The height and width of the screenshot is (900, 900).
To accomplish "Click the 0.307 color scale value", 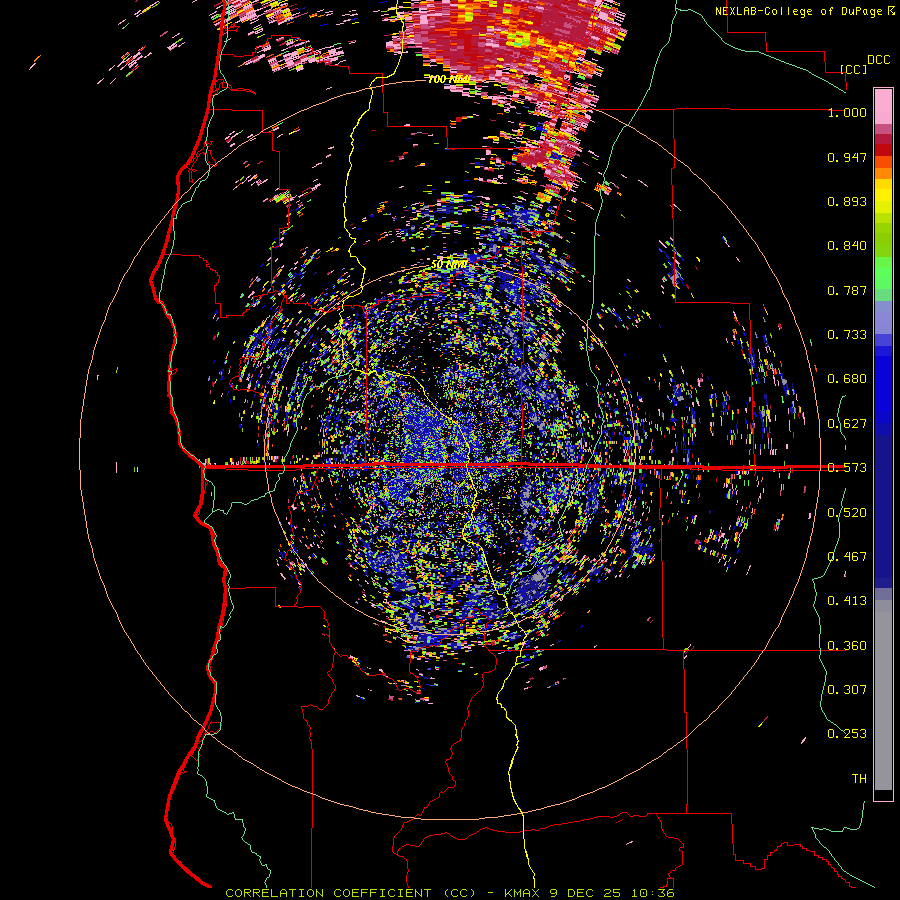I will coord(847,689).
